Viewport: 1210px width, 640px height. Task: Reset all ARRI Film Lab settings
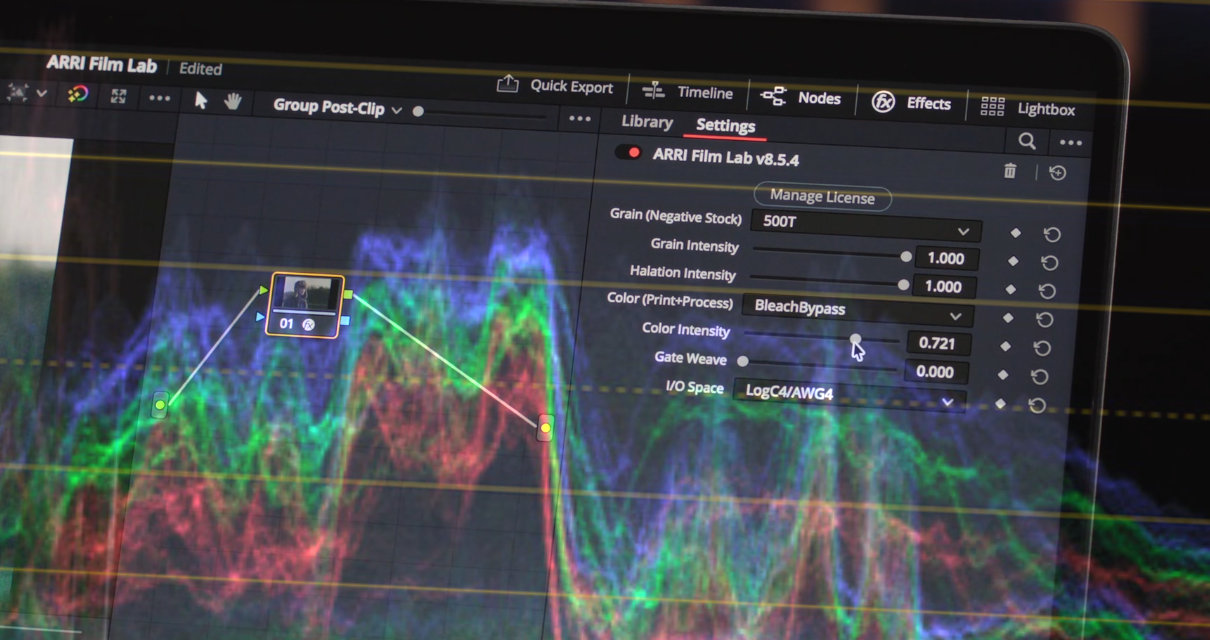tap(1058, 173)
